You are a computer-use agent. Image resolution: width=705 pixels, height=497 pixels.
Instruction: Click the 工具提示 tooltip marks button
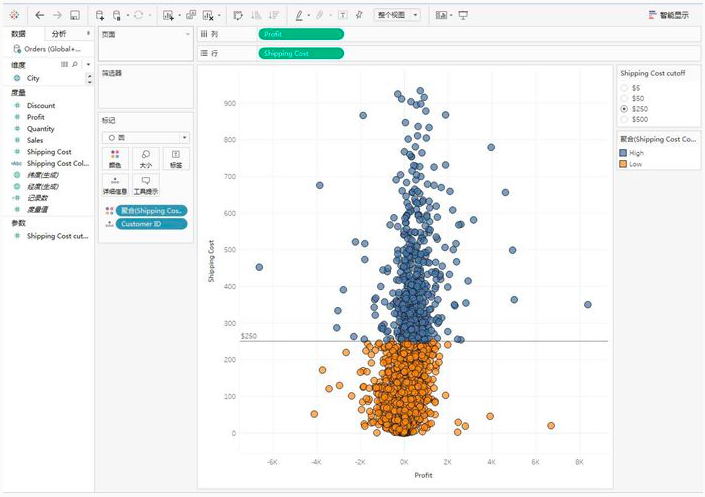point(146,185)
